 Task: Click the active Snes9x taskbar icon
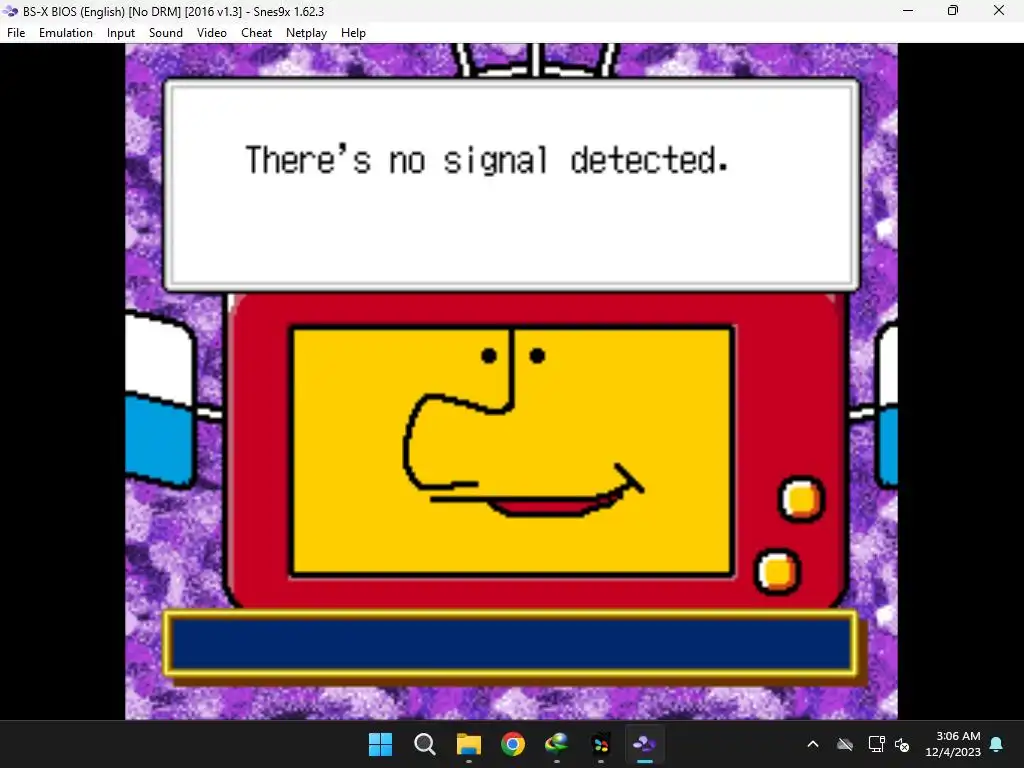[x=645, y=744]
